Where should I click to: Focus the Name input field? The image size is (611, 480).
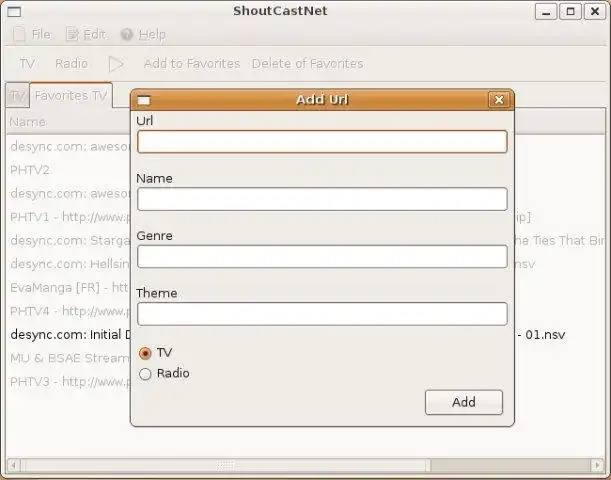click(x=322, y=199)
